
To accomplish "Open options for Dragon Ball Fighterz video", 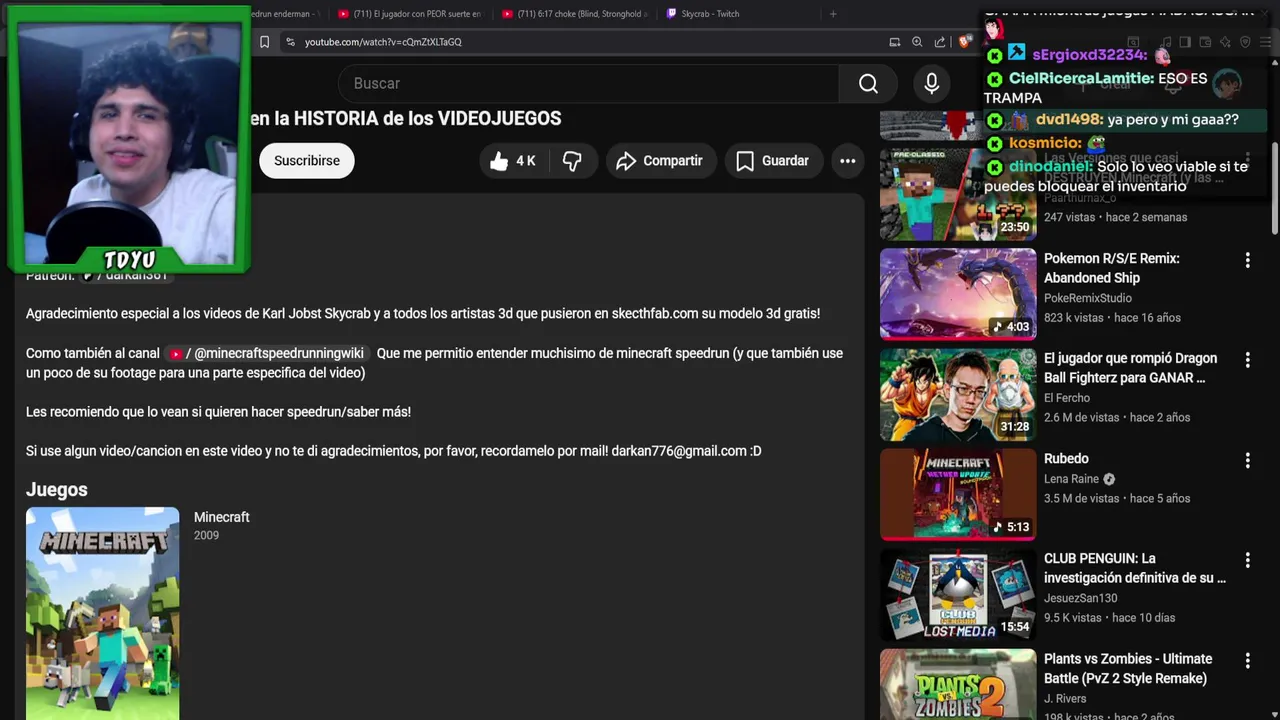I will pos(1247,360).
